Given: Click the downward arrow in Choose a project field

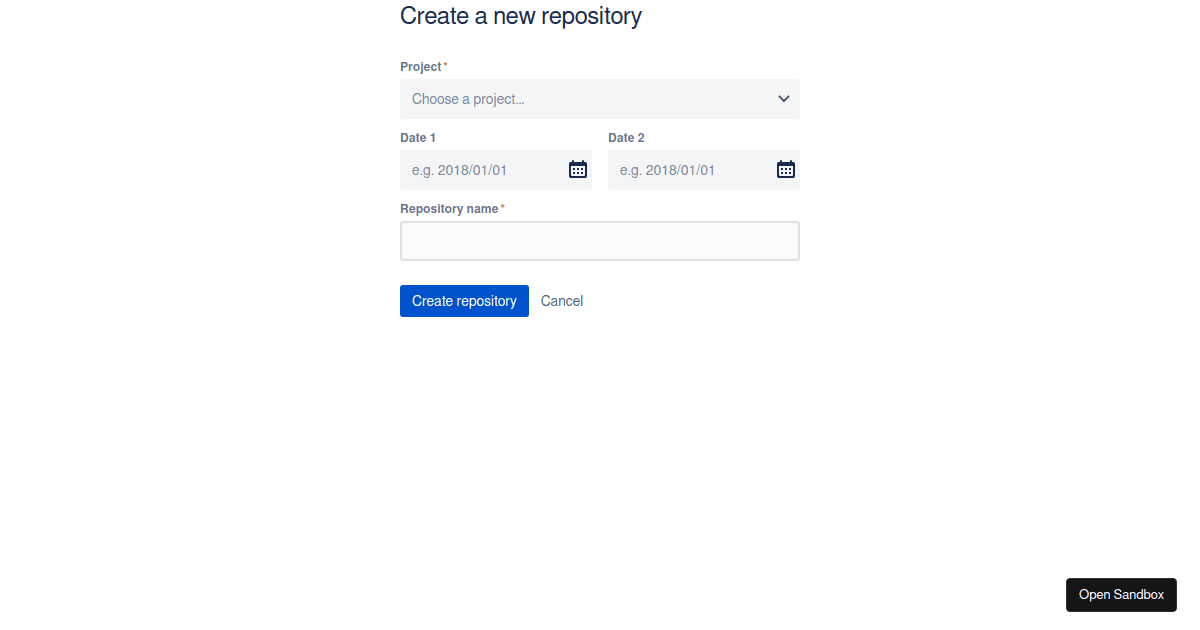Looking at the screenshot, I should click(x=784, y=98).
